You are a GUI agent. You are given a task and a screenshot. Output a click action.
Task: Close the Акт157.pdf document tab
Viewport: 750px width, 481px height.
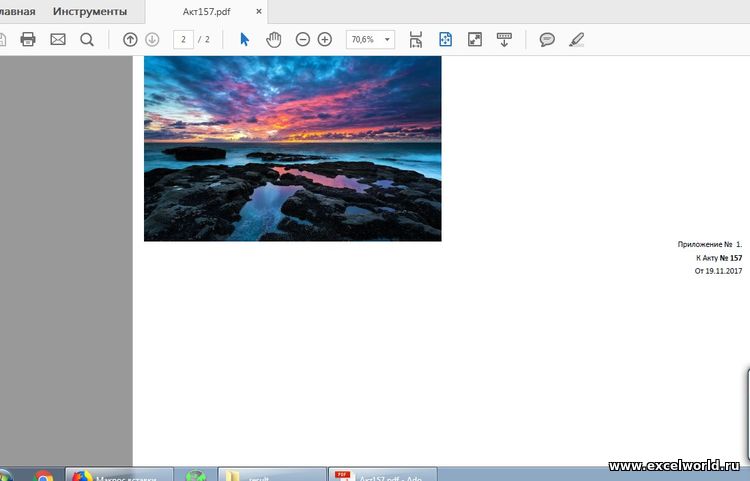click(259, 12)
